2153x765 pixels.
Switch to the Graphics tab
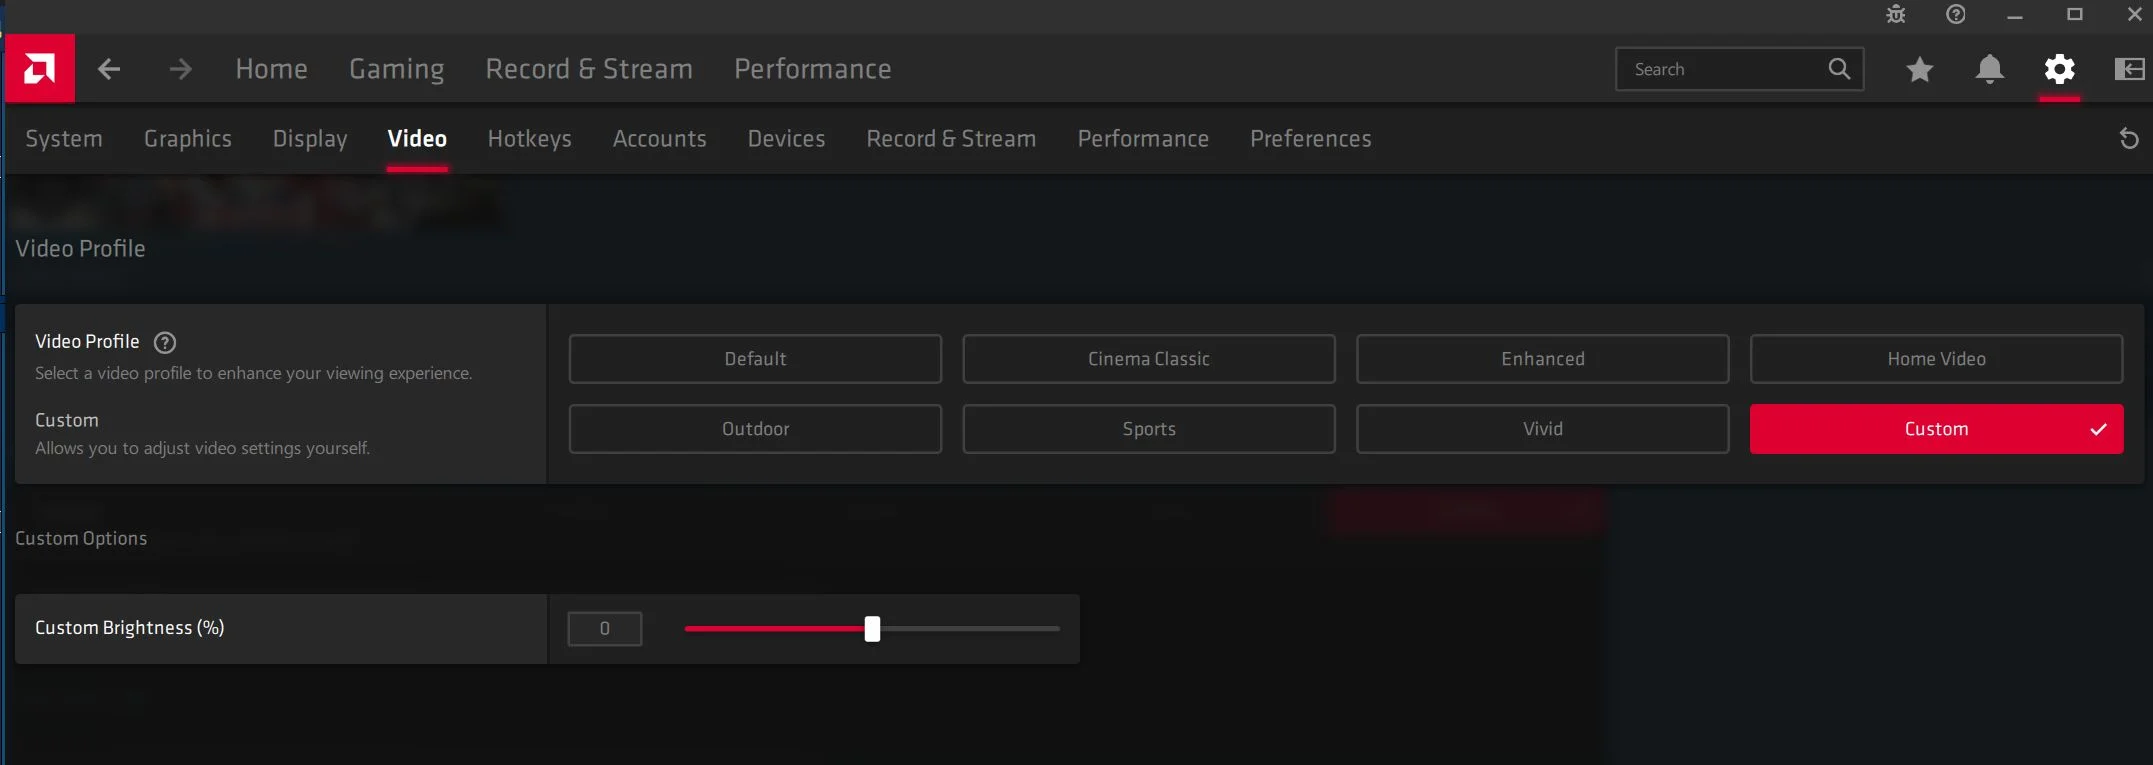188,139
